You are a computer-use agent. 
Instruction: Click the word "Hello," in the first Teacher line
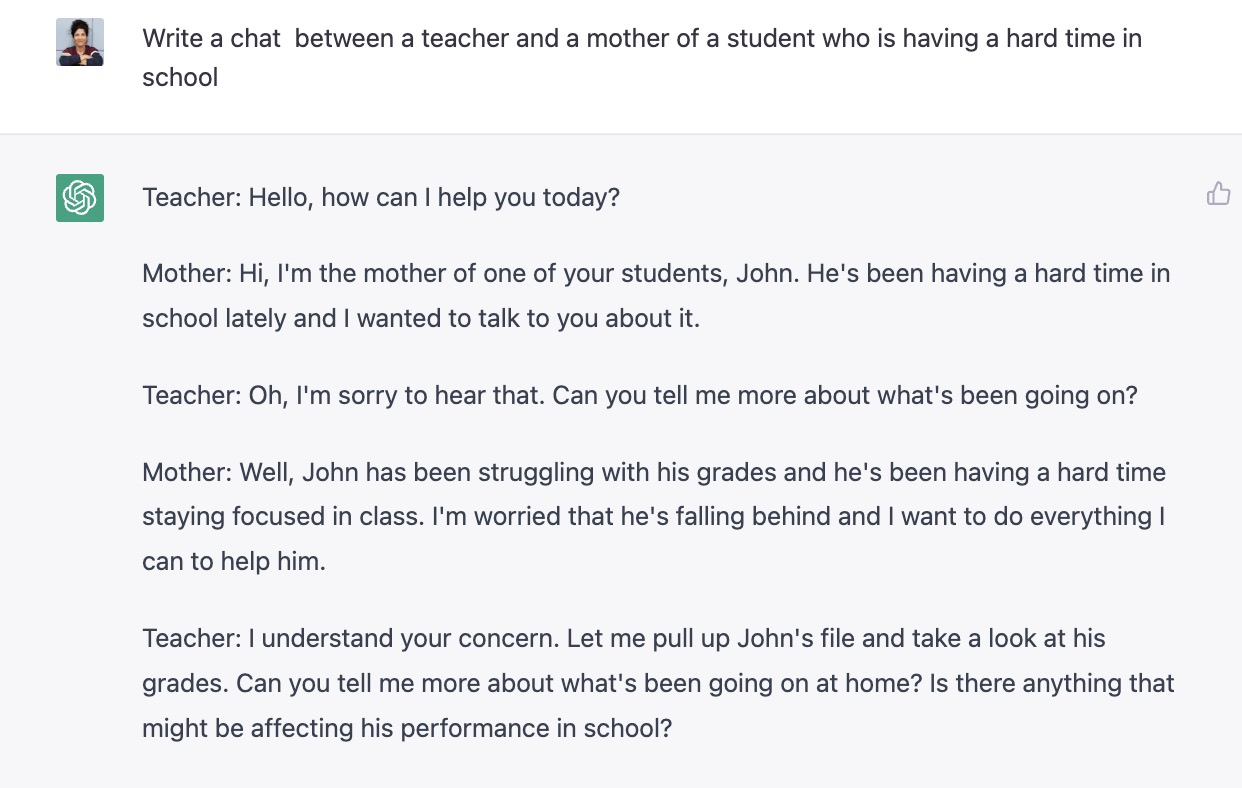[x=281, y=197]
